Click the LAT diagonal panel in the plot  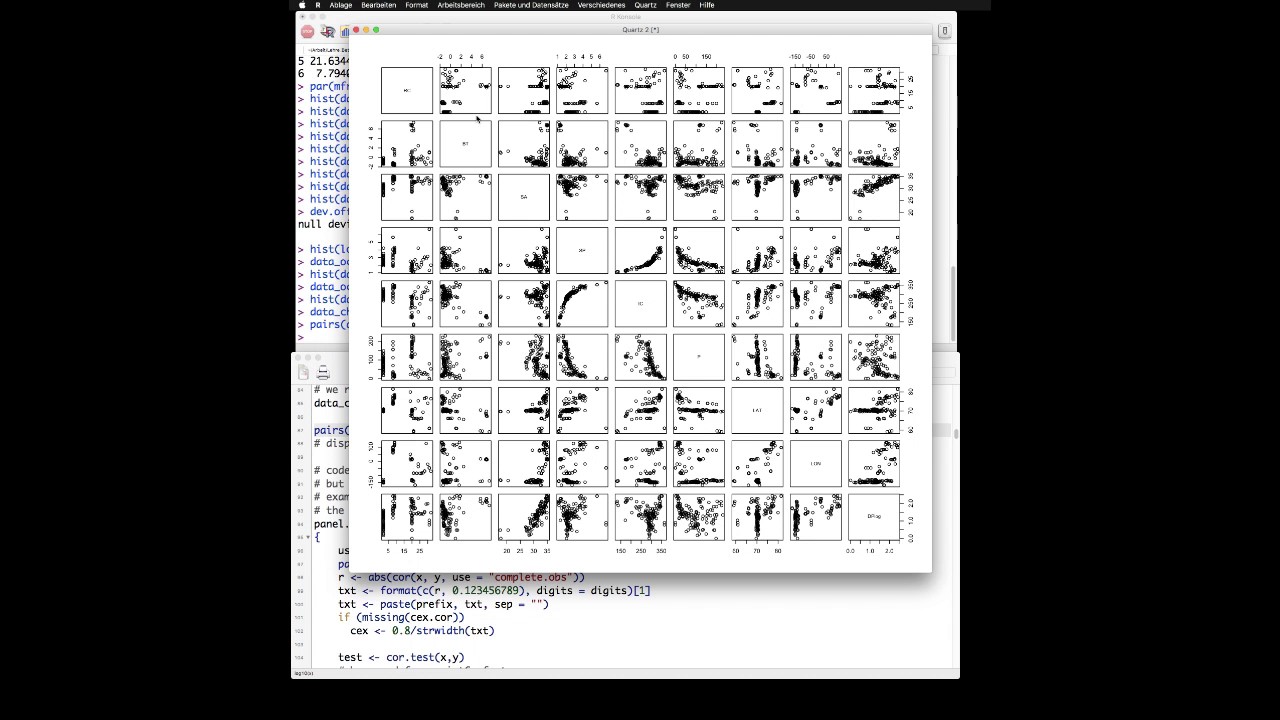click(757, 410)
